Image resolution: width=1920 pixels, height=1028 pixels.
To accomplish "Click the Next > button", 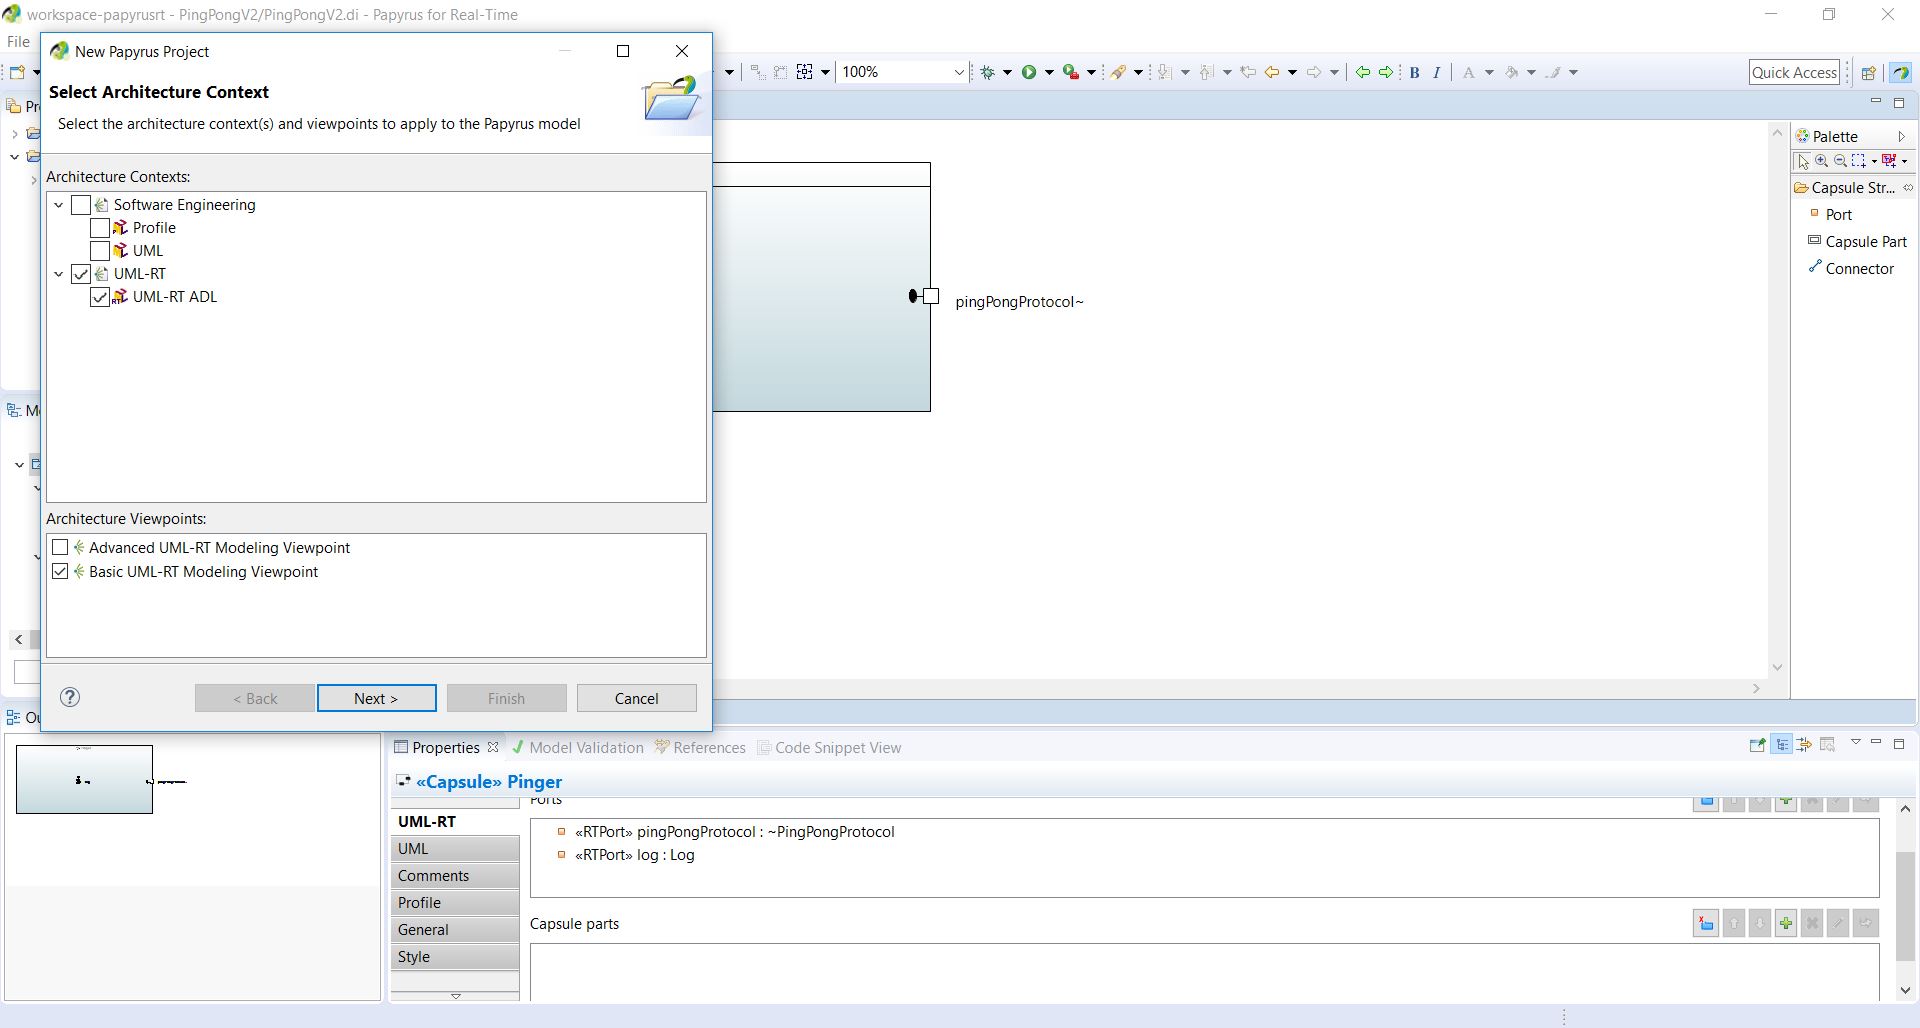I will point(376,698).
